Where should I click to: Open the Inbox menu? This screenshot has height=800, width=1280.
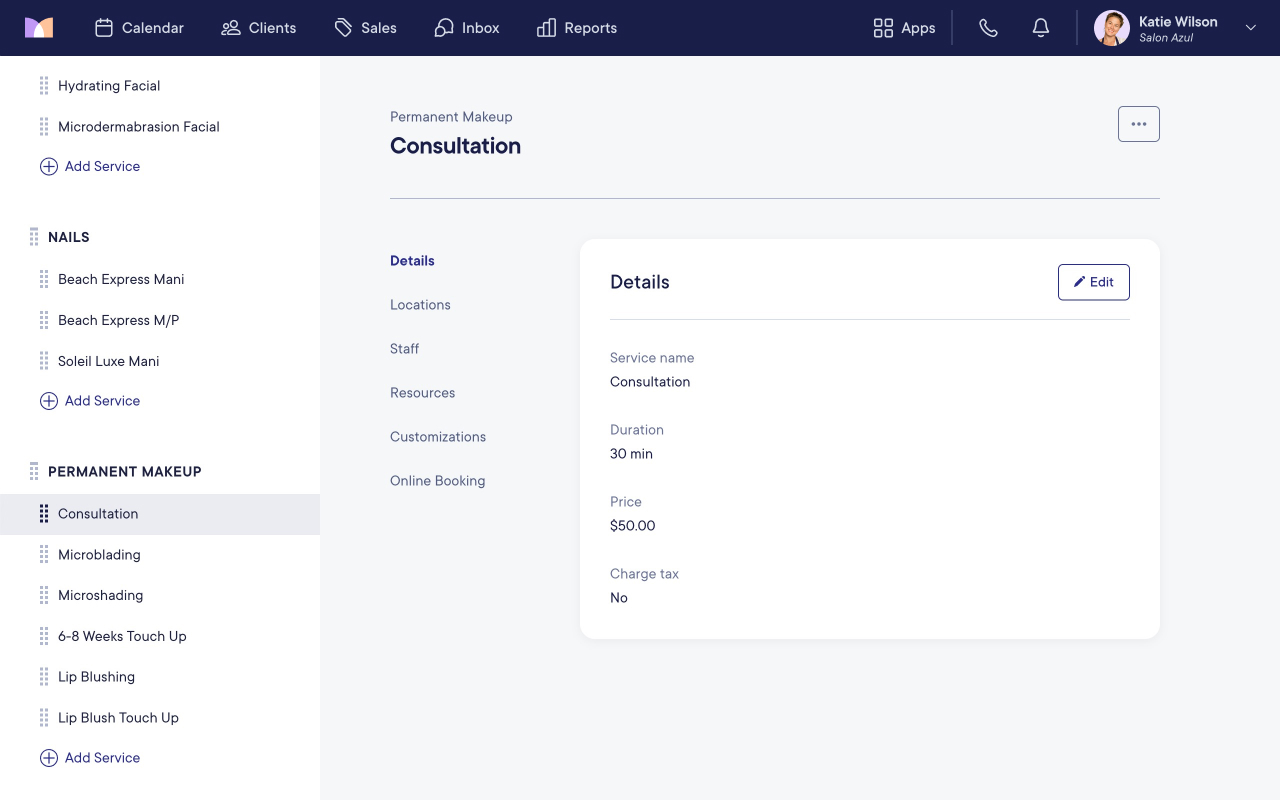[x=467, y=28]
